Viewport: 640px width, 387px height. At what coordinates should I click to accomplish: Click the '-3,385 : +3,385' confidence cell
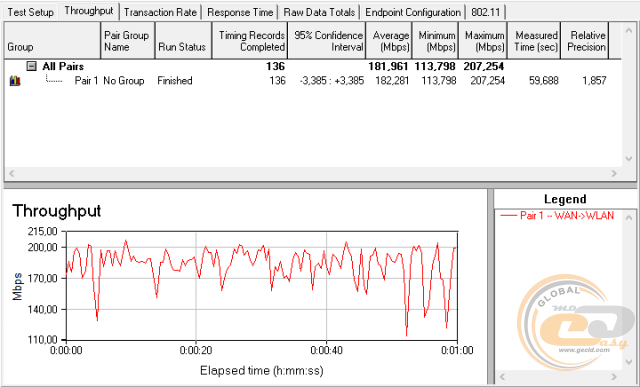[331, 81]
